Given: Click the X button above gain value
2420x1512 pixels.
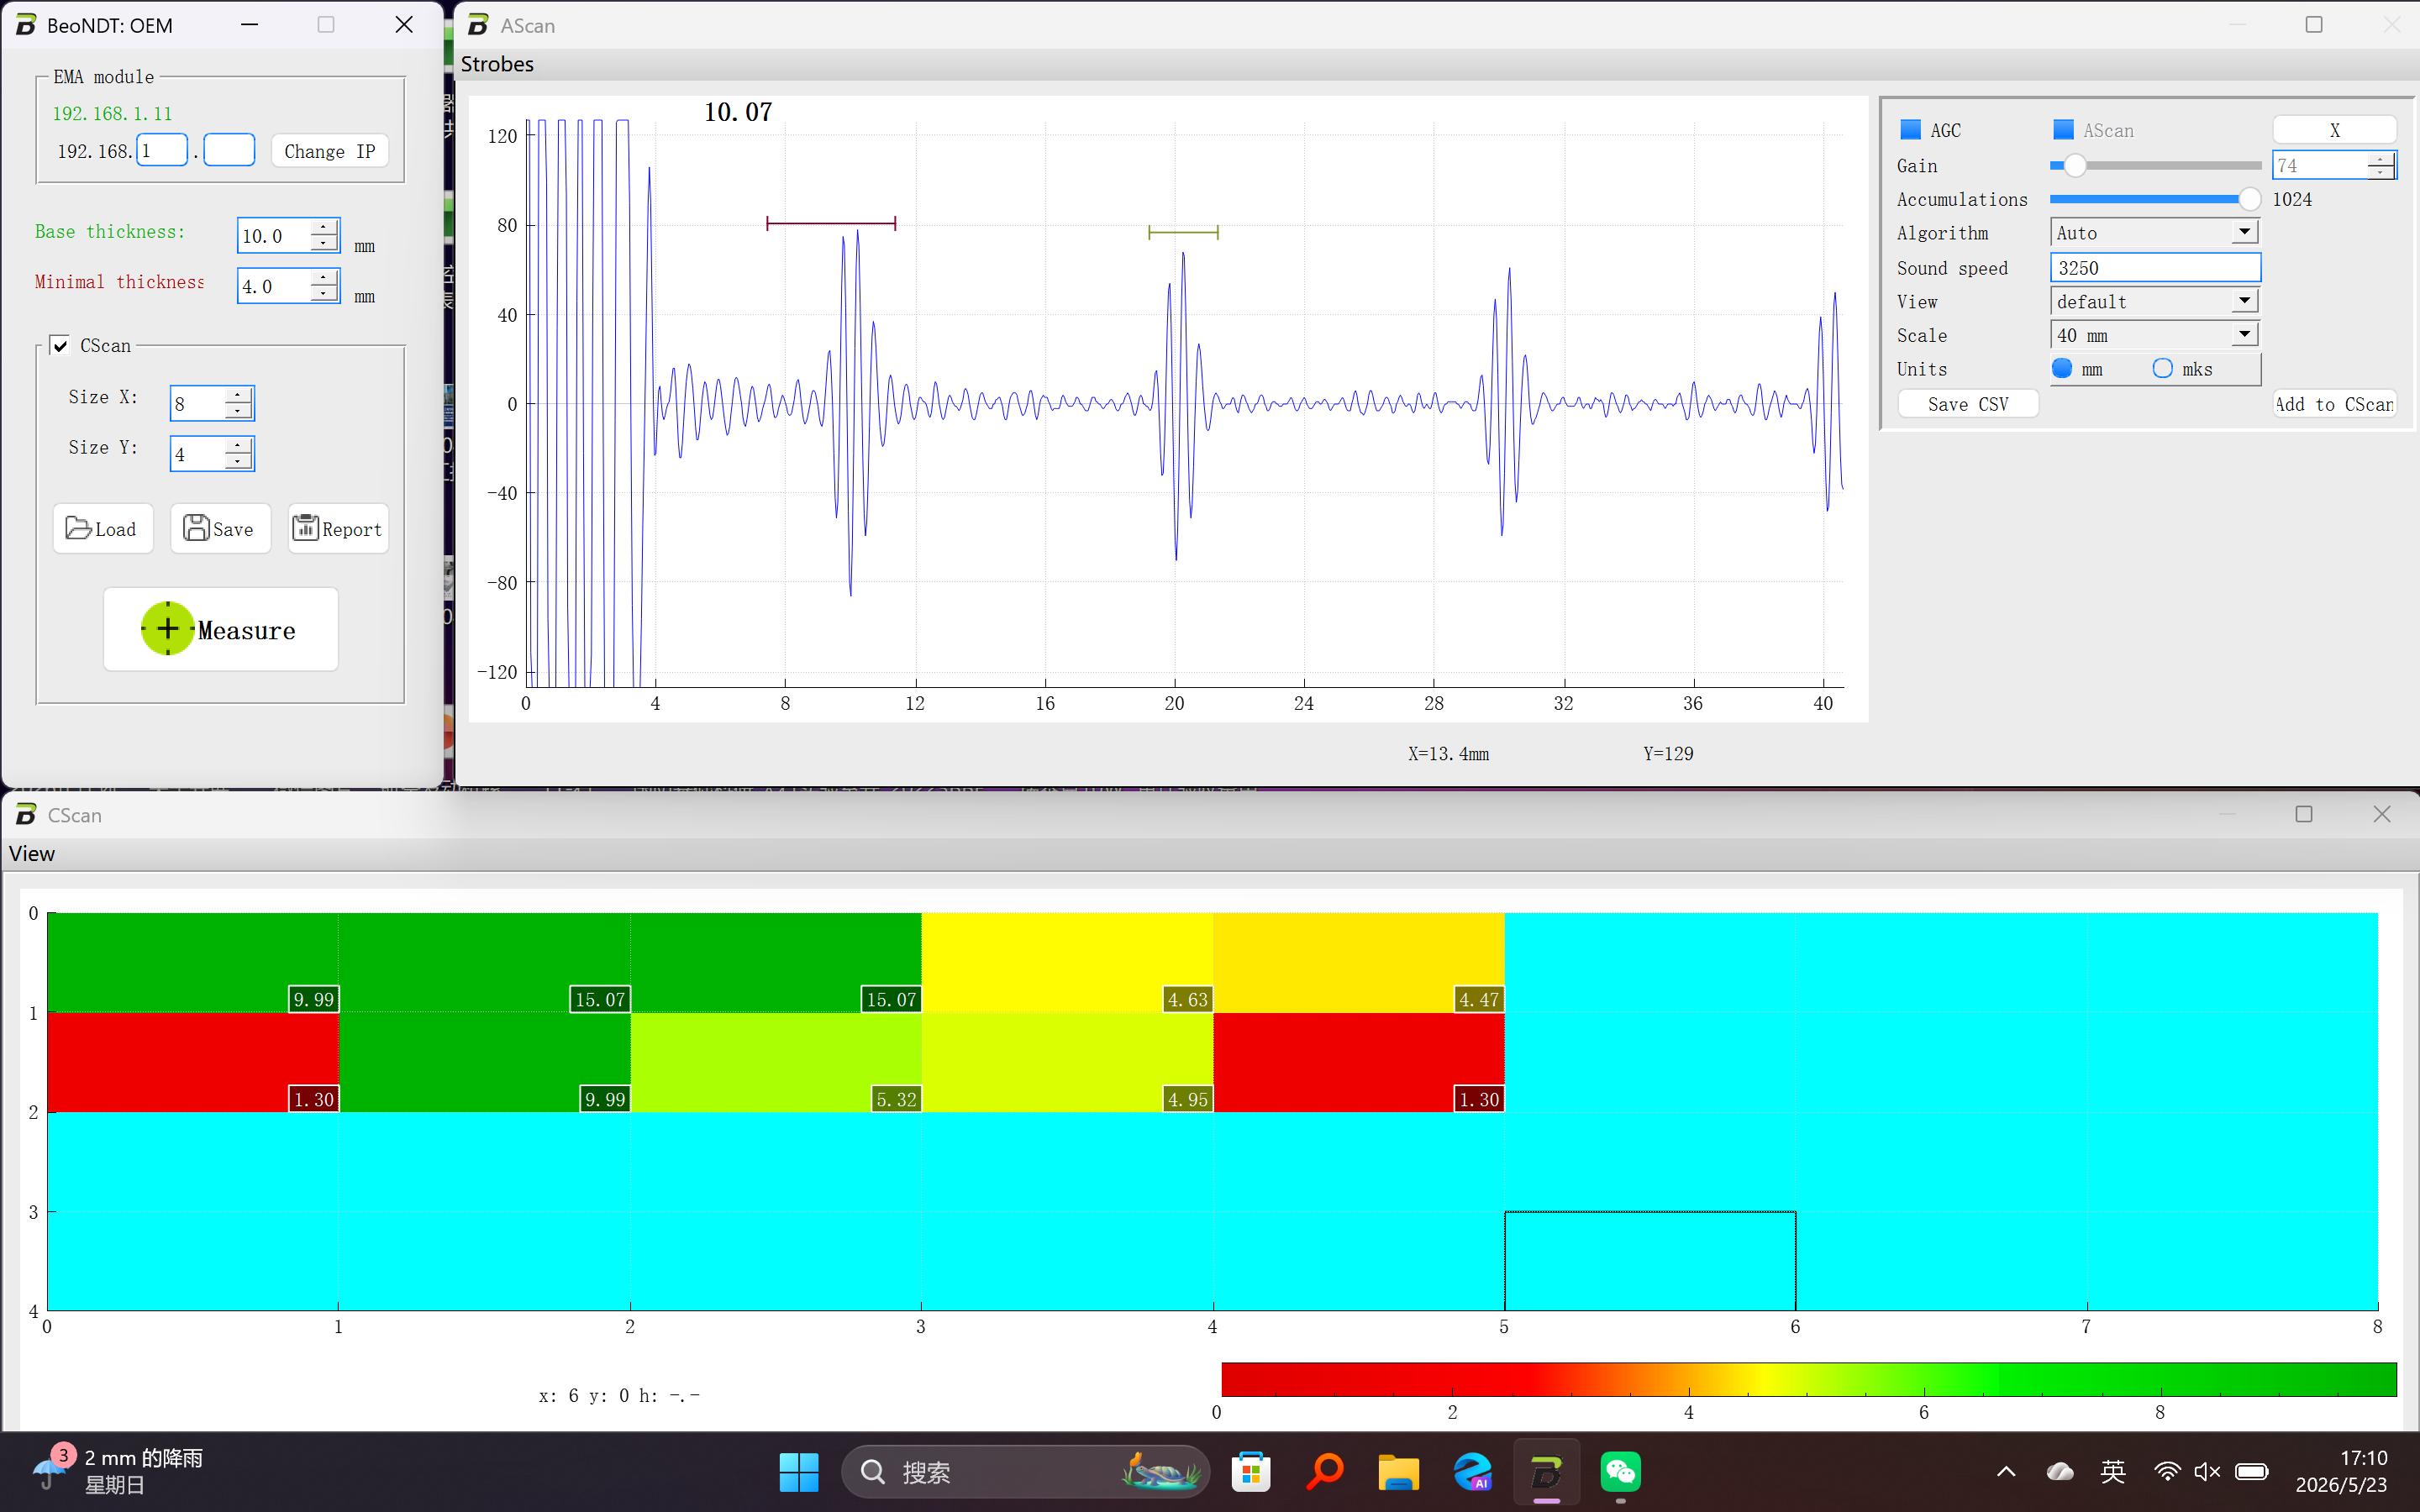Looking at the screenshot, I should [x=2334, y=130].
